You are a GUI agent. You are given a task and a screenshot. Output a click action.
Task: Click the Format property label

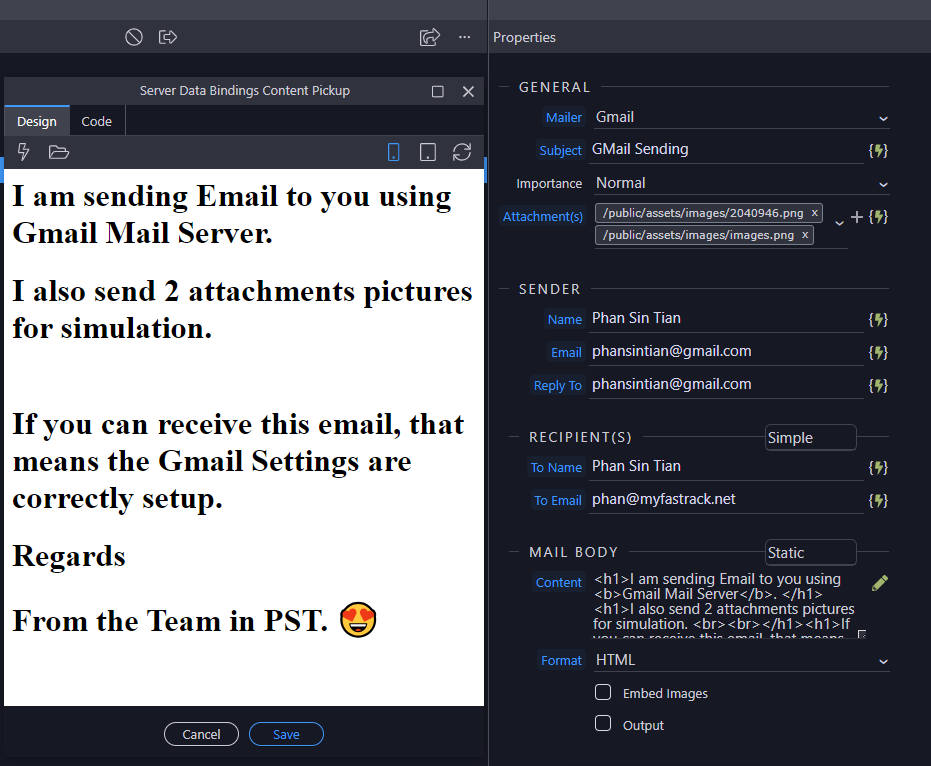561,660
